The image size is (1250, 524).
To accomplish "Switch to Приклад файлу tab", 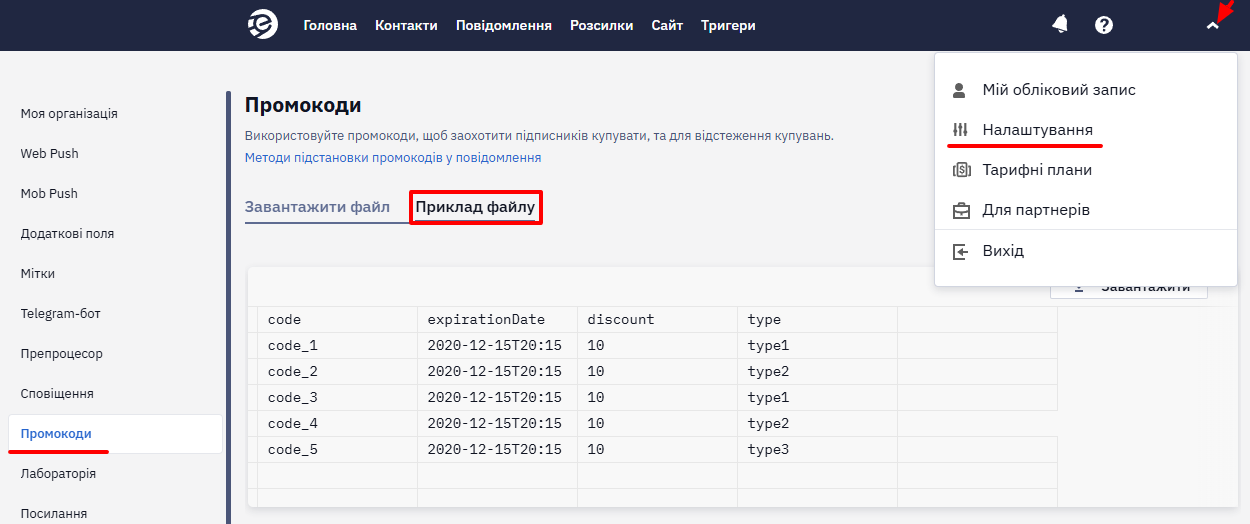I will point(476,207).
